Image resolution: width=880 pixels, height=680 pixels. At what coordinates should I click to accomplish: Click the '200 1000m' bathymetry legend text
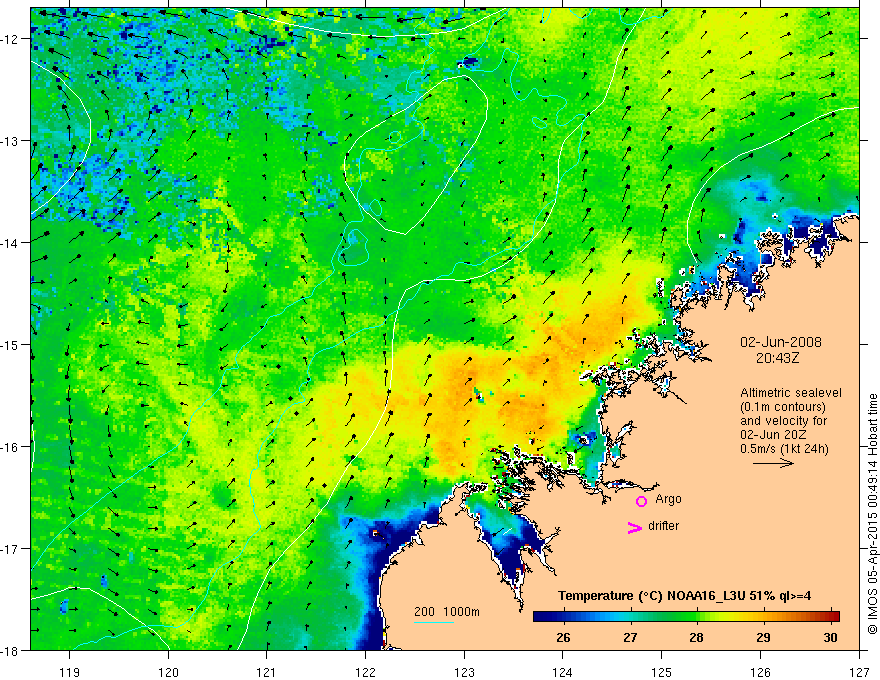447,612
